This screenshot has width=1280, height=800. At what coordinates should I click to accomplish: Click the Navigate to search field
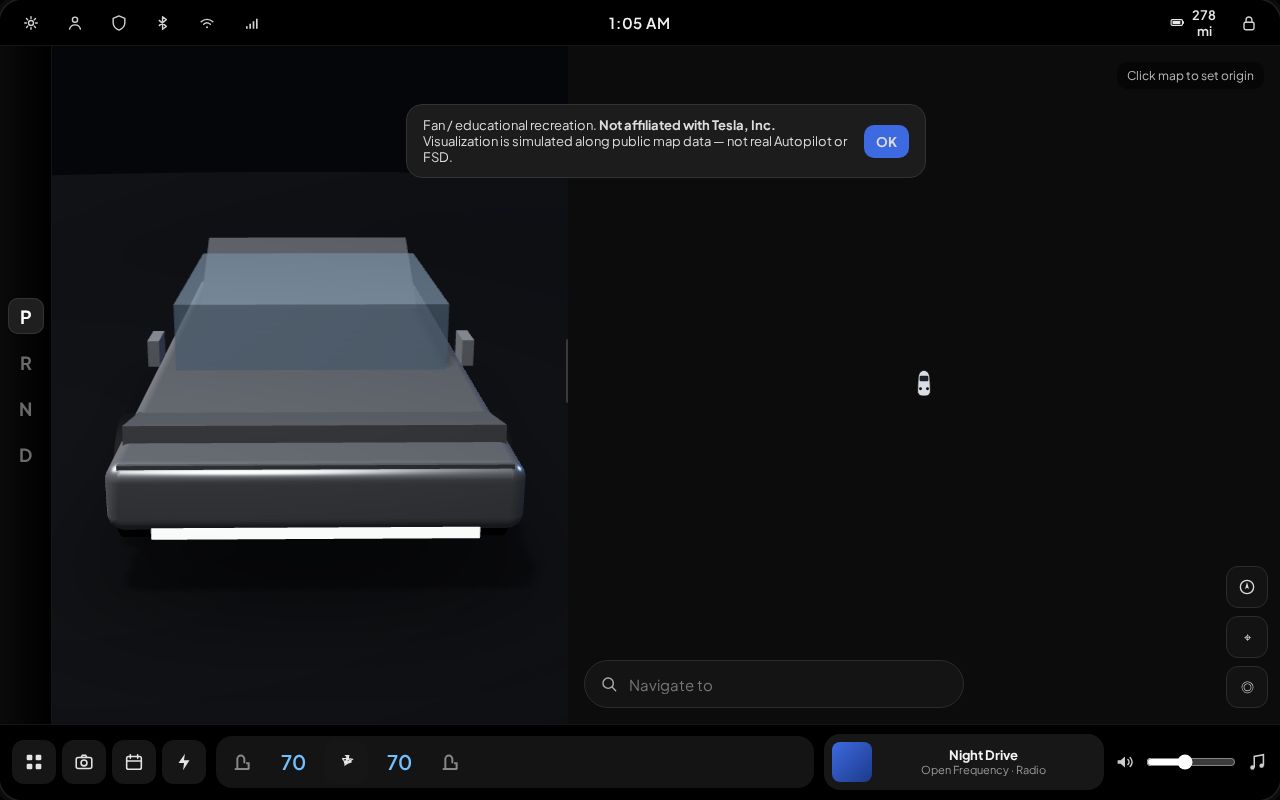tap(774, 685)
